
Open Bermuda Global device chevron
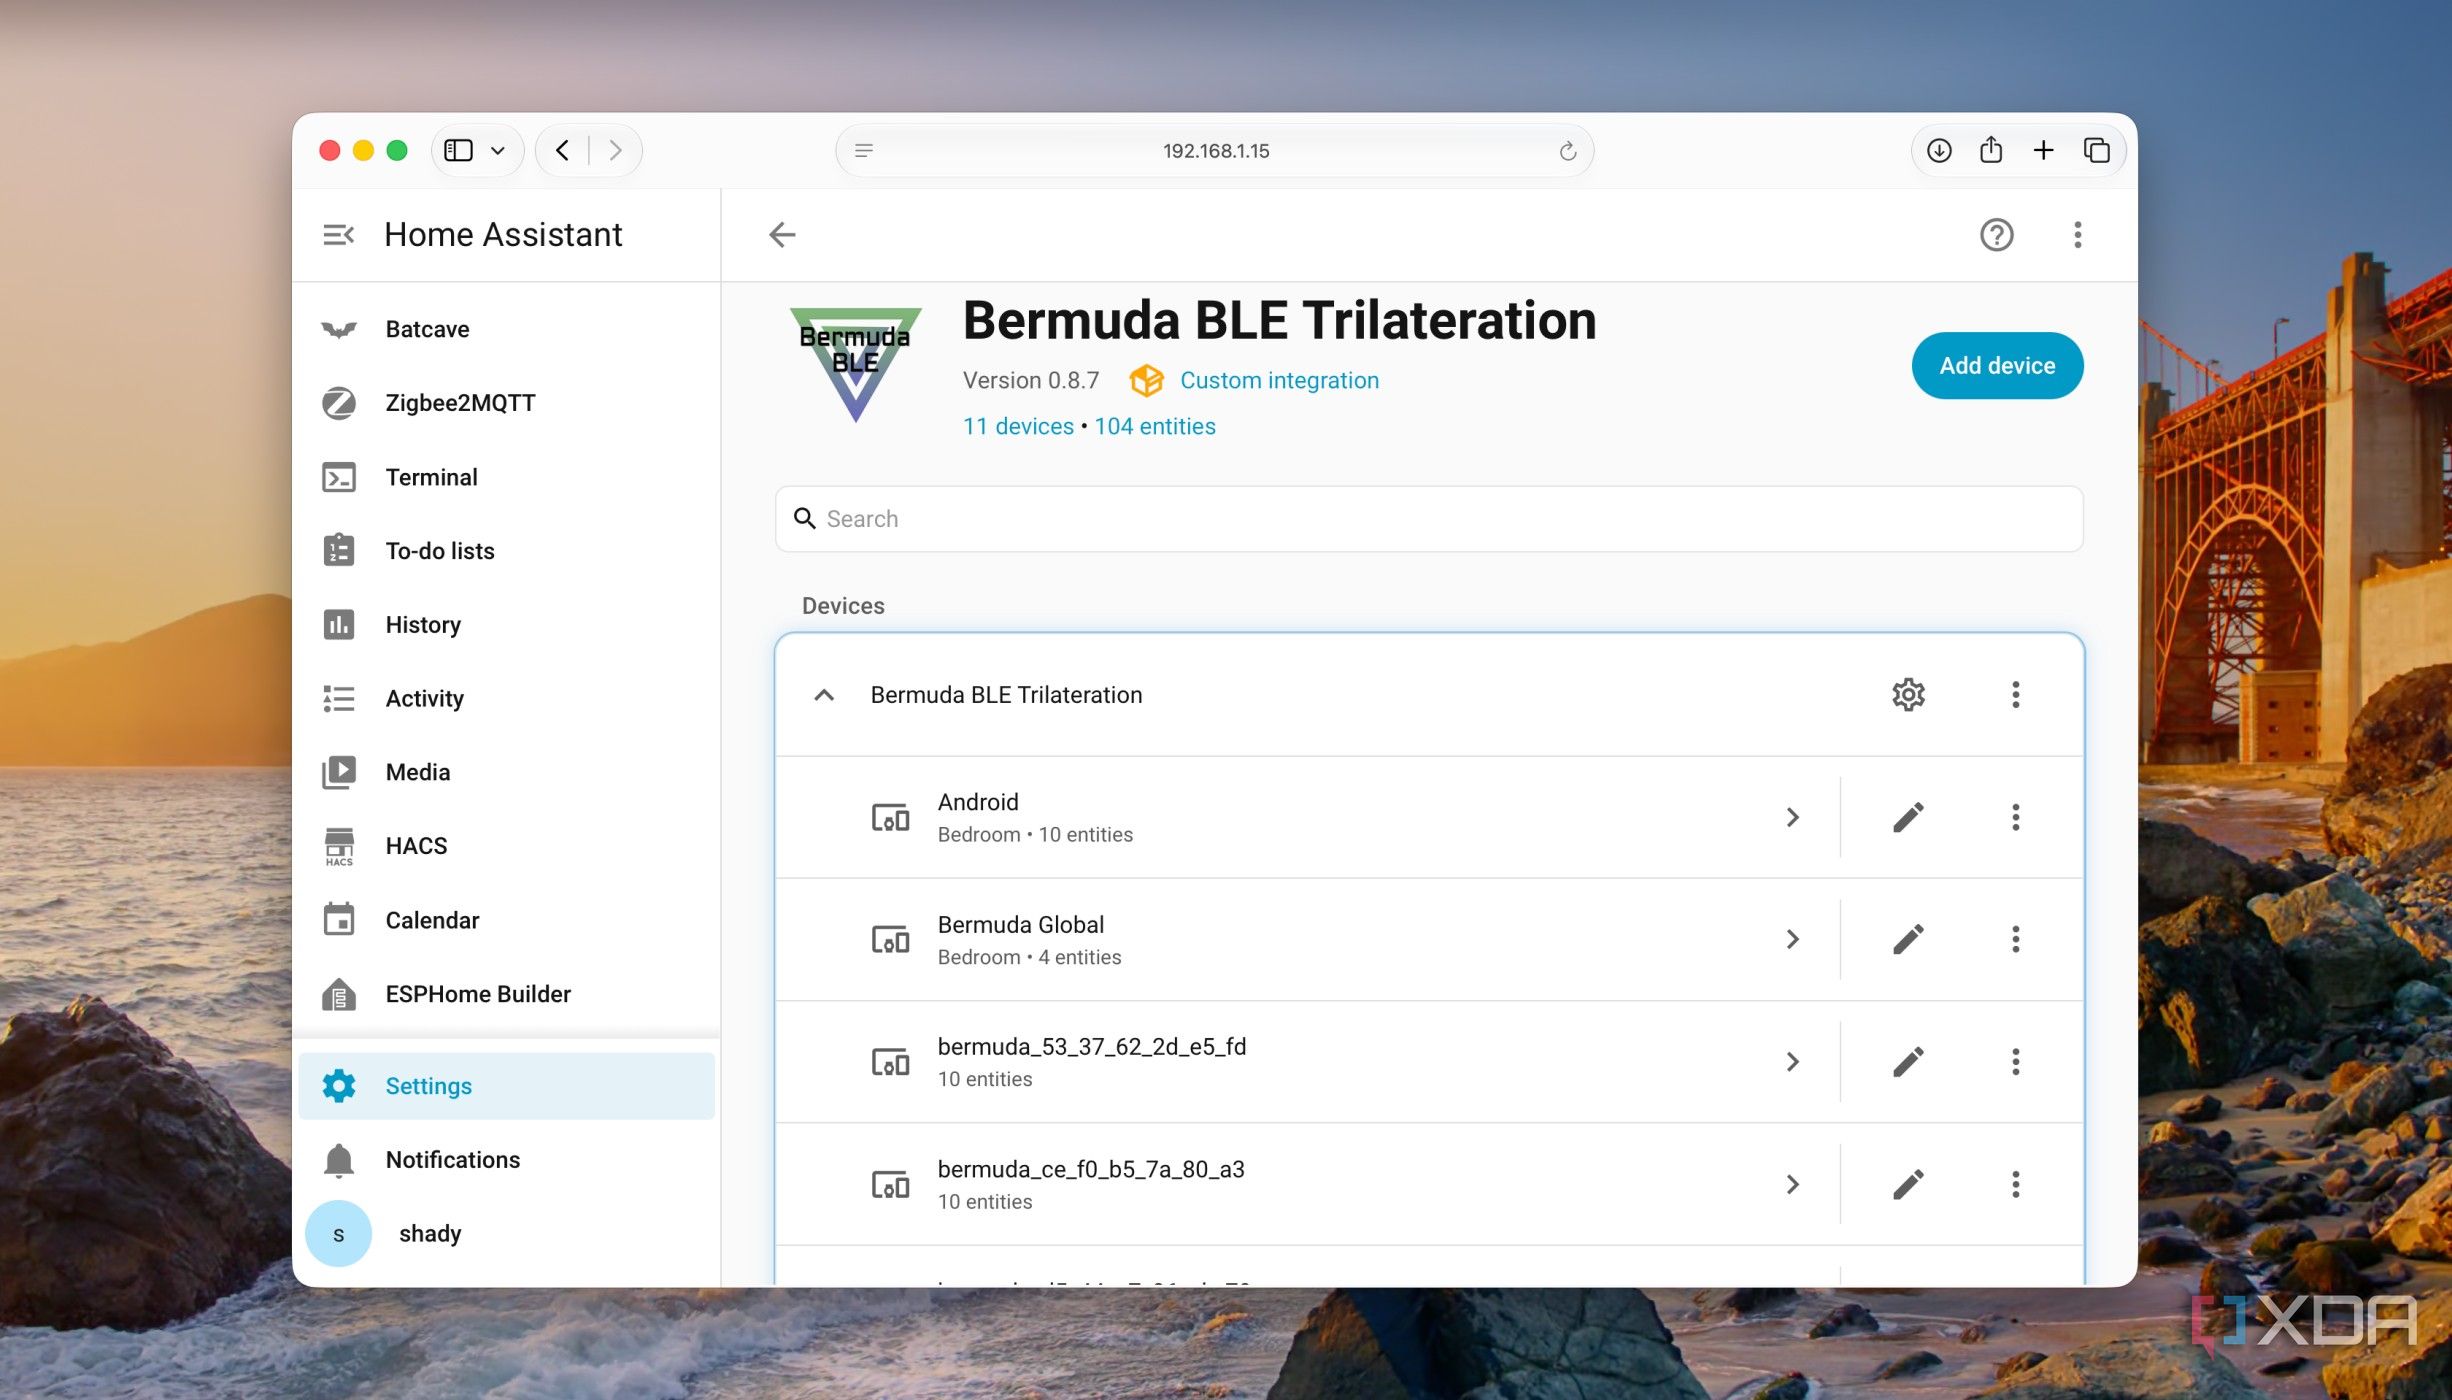coord(1792,940)
